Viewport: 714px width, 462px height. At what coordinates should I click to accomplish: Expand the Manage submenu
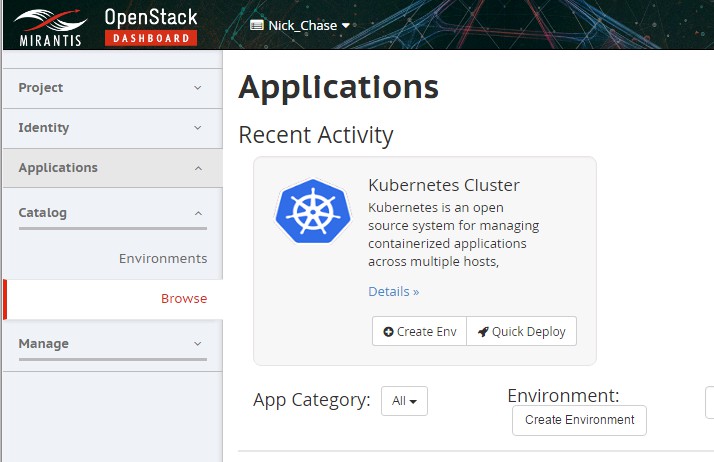(x=112, y=344)
